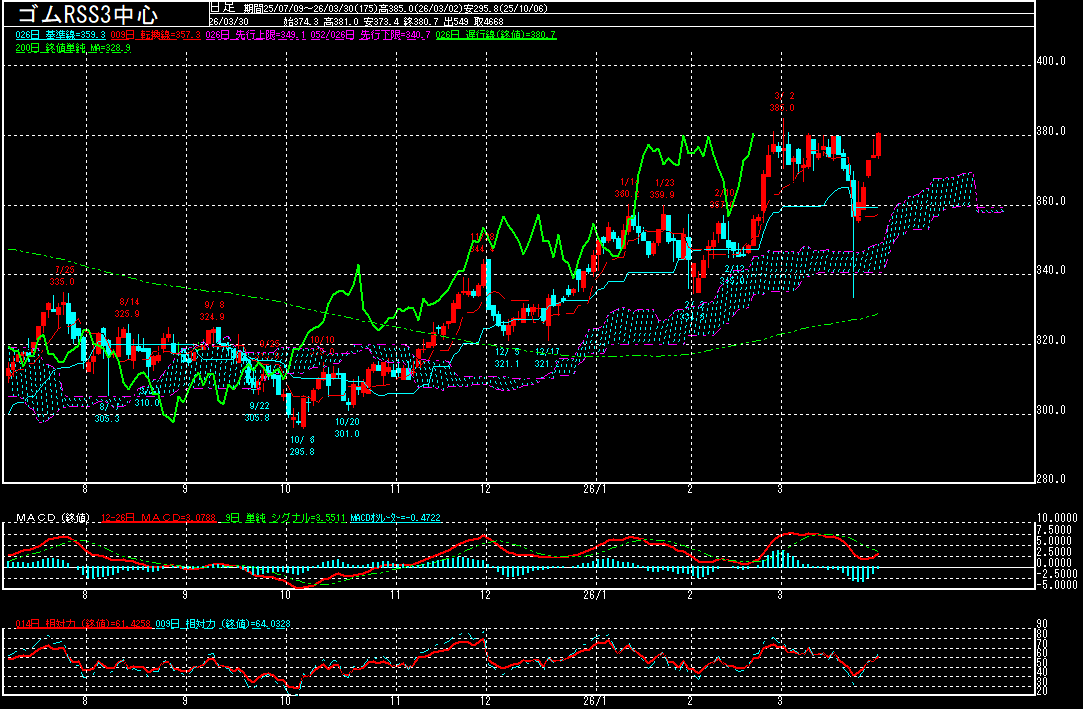The height and width of the screenshot is (709, 1083).
Task: Click the 9/22 low marker label
Action: coord(259,411)
